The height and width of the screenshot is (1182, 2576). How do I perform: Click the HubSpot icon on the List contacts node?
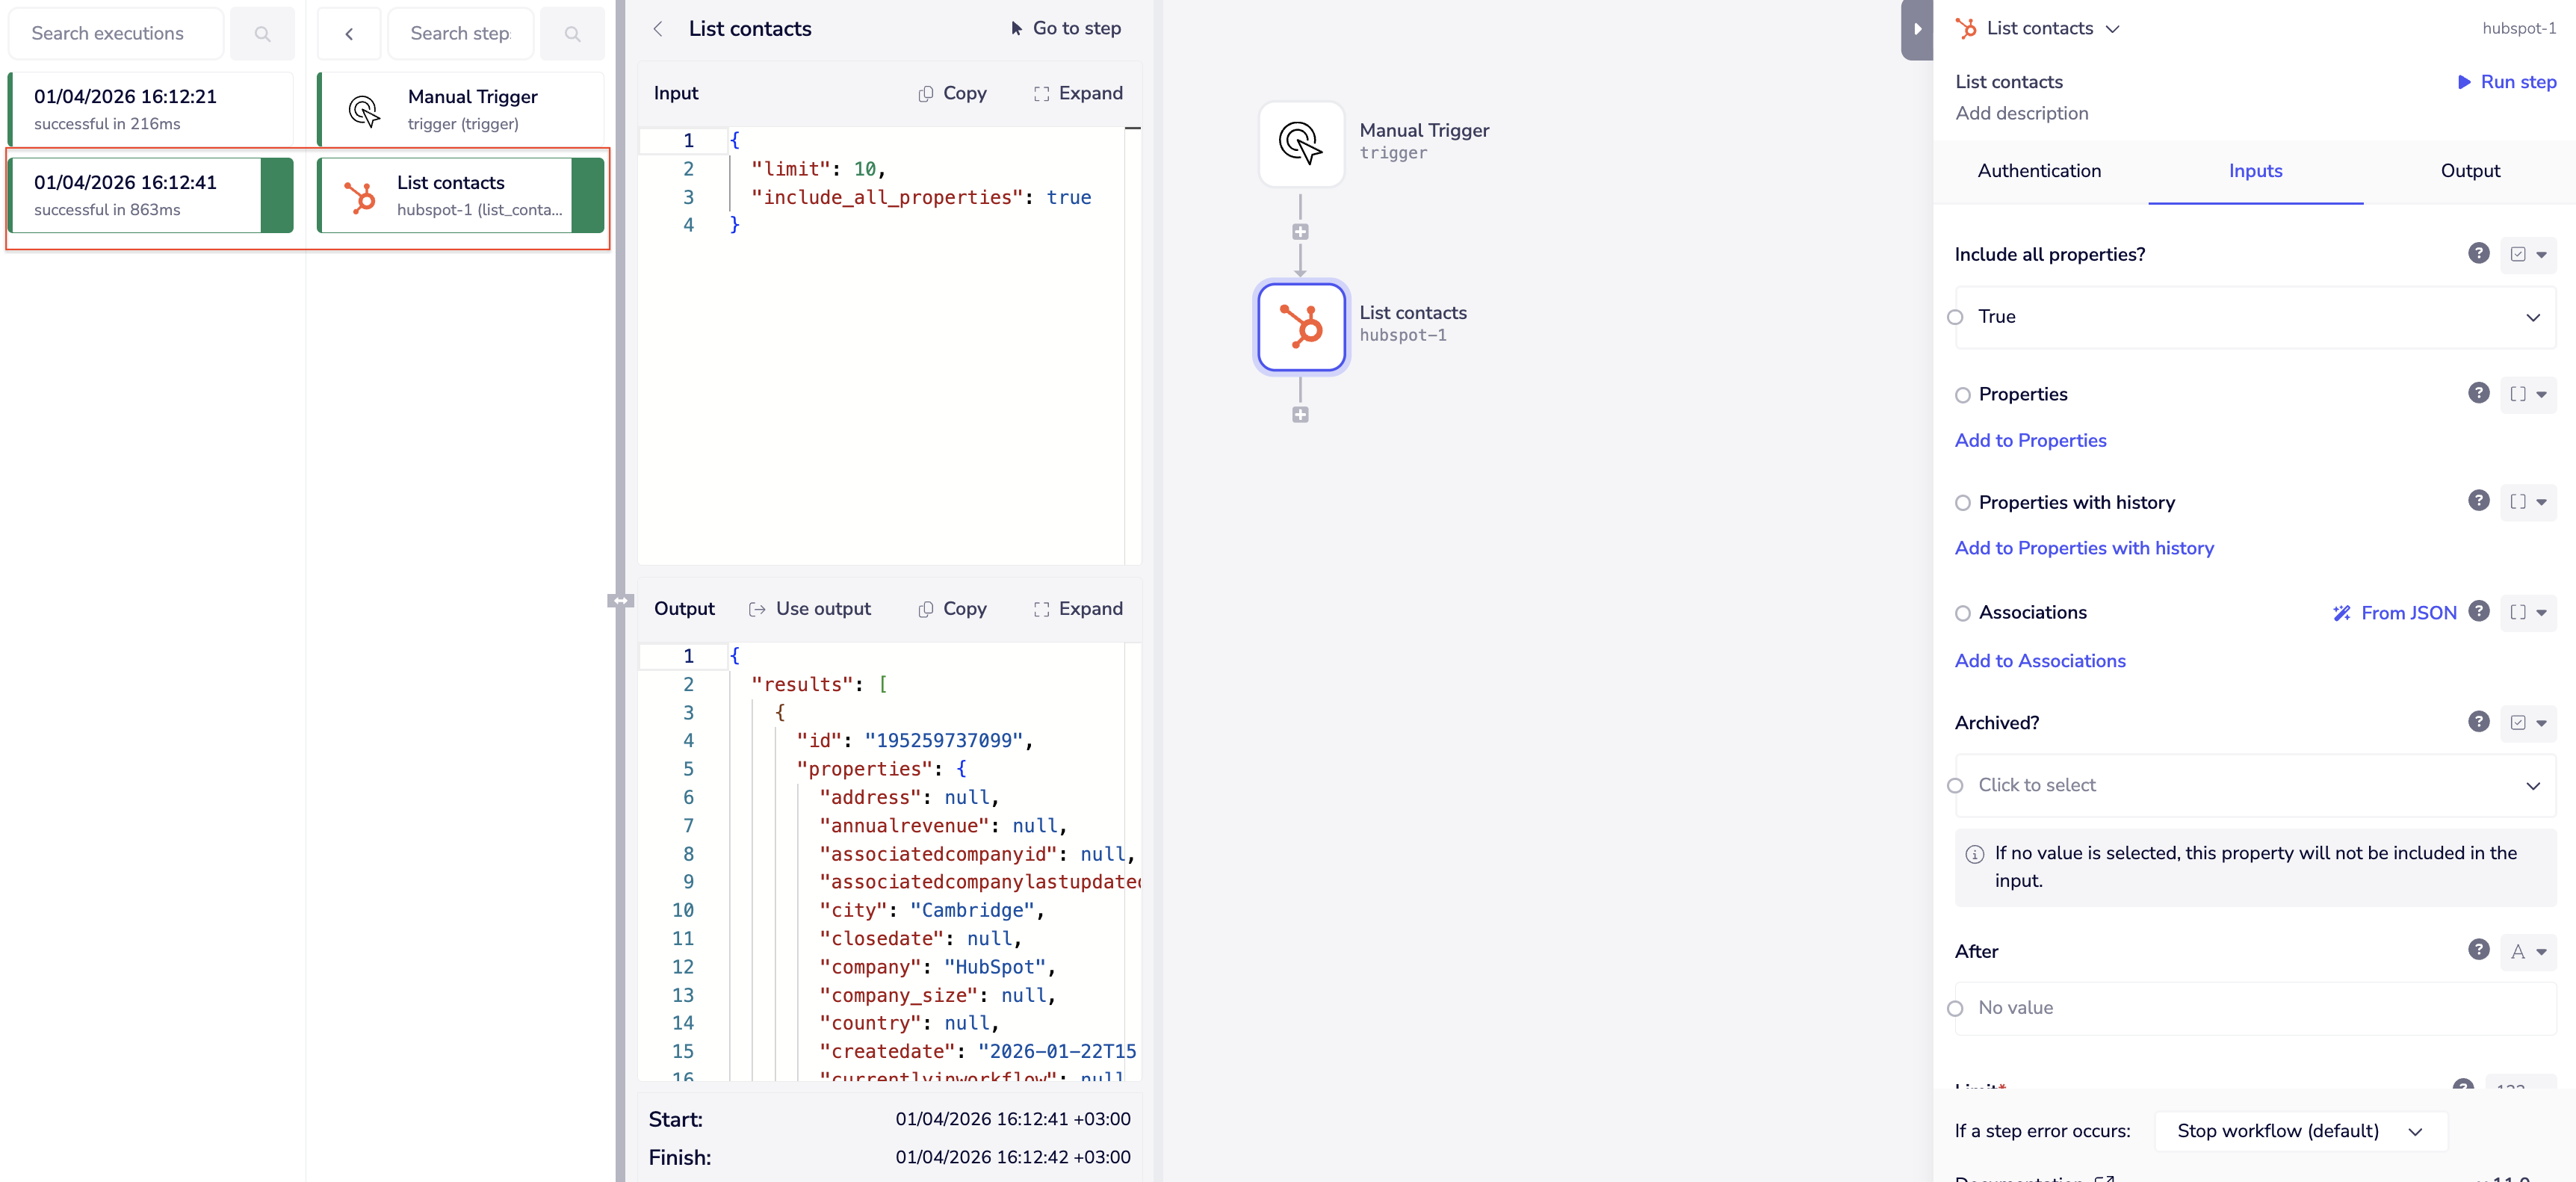[1300, 326]
